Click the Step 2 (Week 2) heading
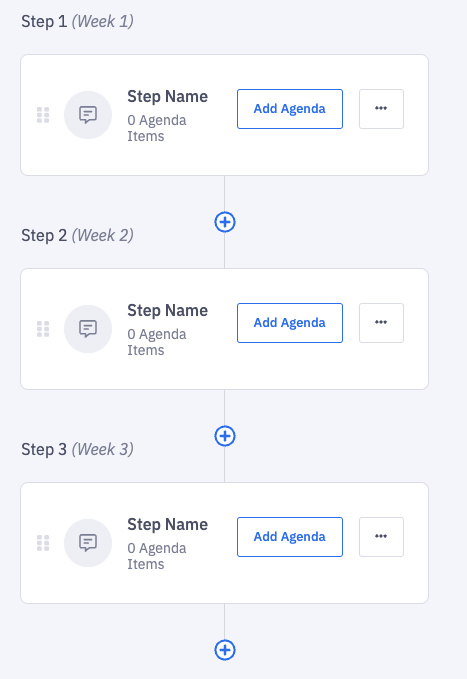 [x=78, y=236]
